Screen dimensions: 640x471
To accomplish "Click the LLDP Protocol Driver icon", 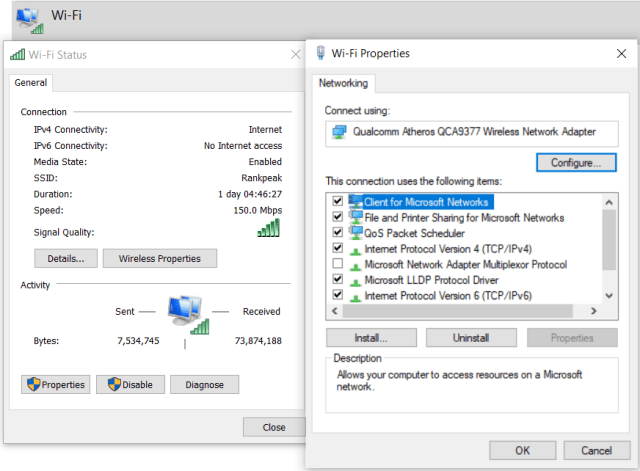I will point(356,282).
